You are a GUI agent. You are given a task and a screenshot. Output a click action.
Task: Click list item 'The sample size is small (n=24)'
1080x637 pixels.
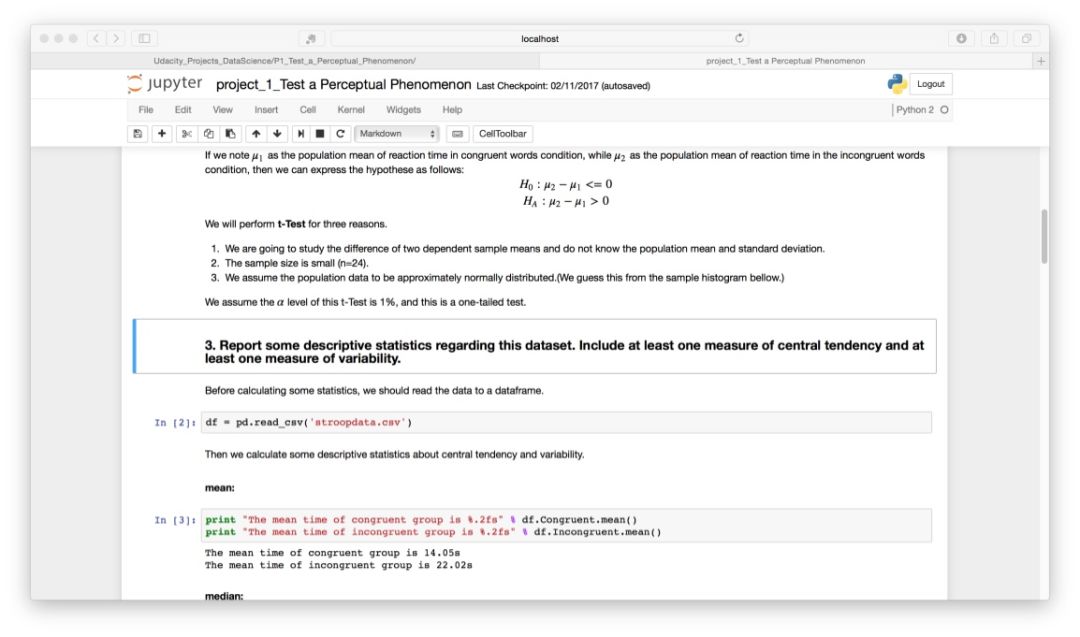coord(296,263)
